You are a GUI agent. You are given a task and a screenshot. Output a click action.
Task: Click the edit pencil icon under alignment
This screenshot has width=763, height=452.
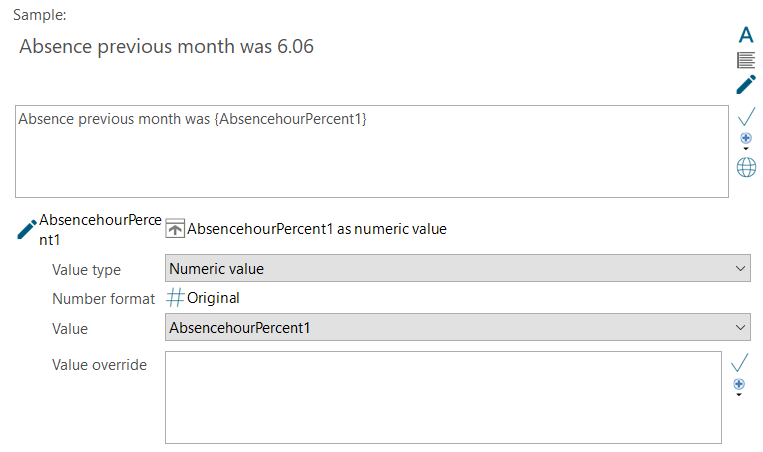pyautogui.click(x=746, y=84)
